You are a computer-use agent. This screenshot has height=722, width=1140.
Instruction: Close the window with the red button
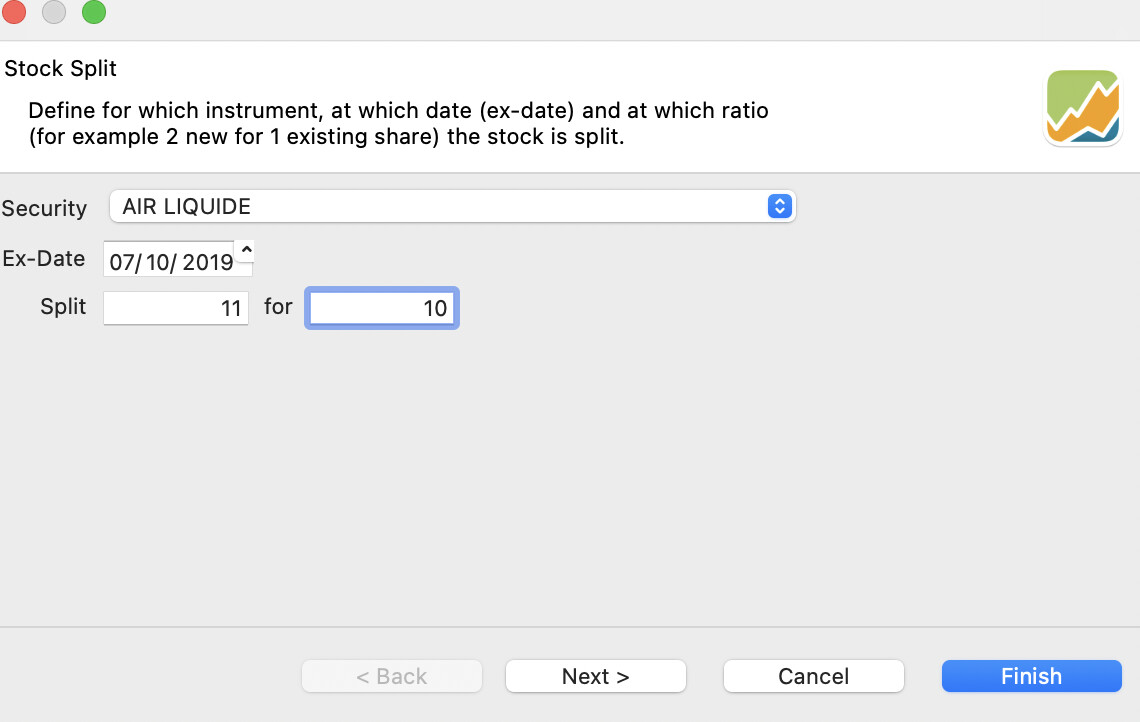(15, 12)
